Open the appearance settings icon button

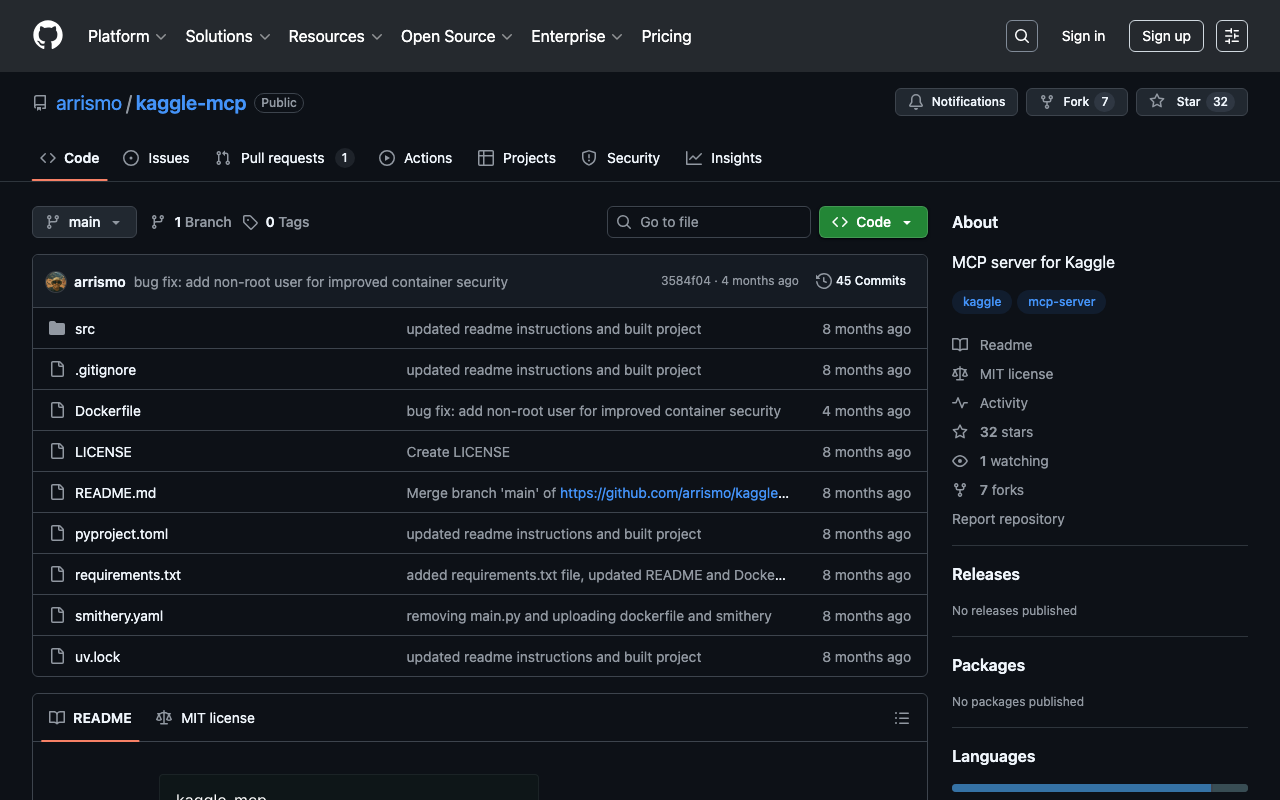1231,36
